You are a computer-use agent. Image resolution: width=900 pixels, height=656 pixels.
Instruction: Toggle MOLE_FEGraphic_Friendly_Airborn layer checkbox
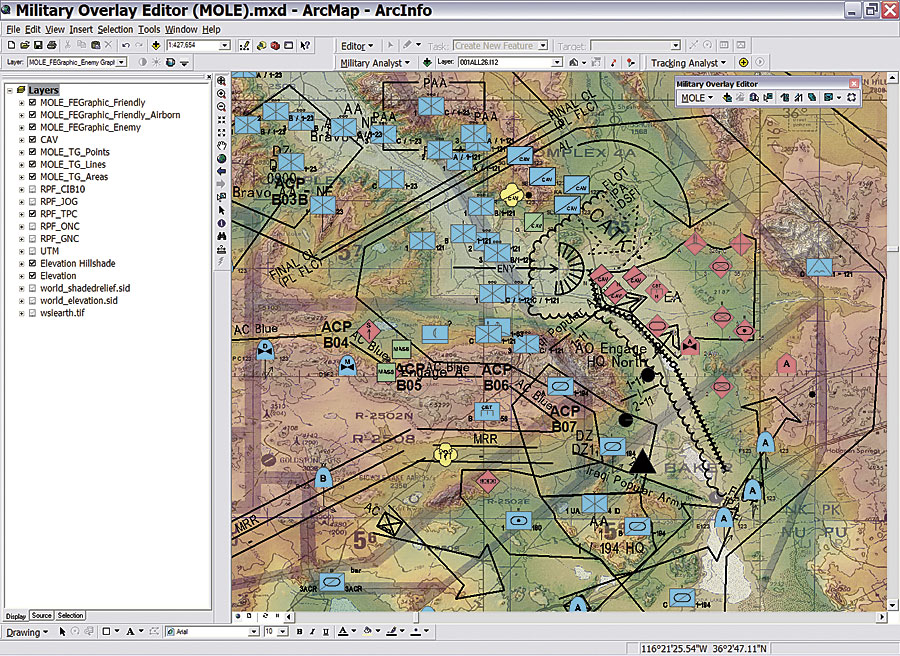click(x=33, y=115)
